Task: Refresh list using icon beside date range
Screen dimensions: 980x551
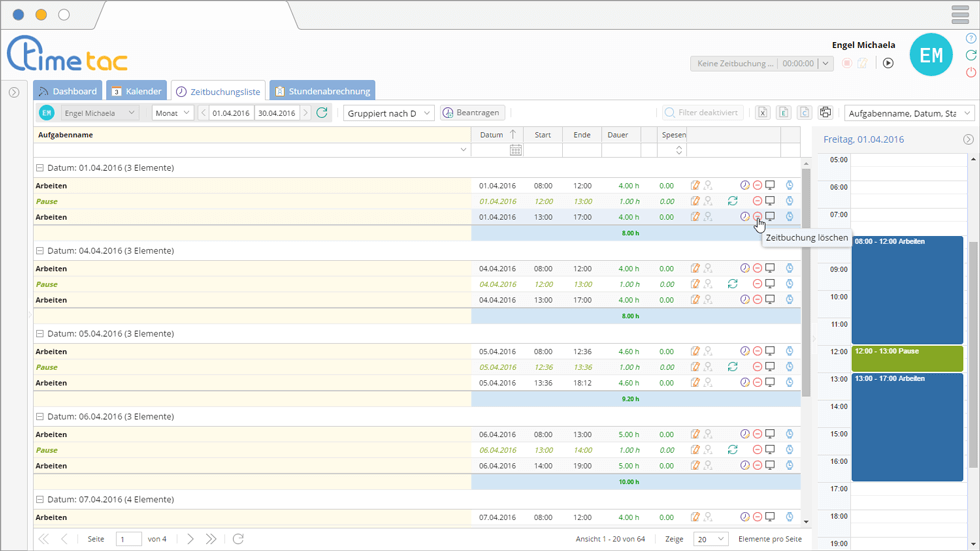Action: point(322,113)
